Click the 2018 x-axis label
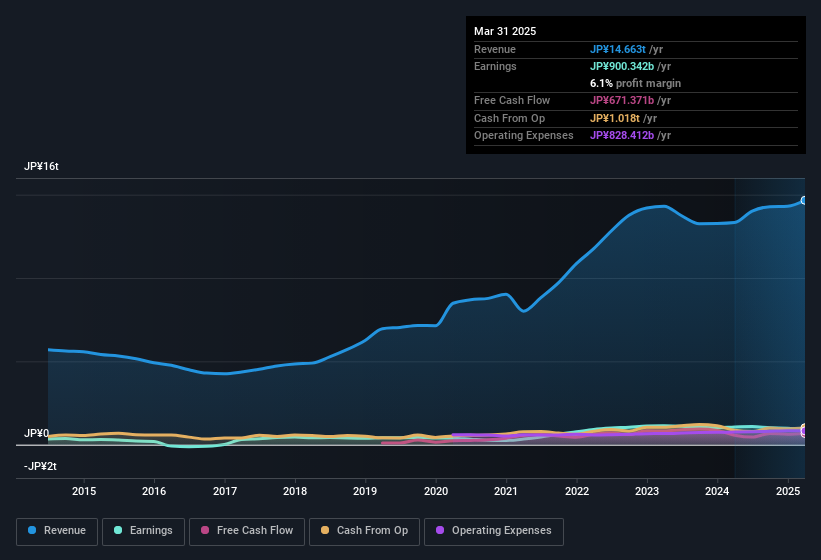This screenshot has height=560, width=821. coord(295,491)
